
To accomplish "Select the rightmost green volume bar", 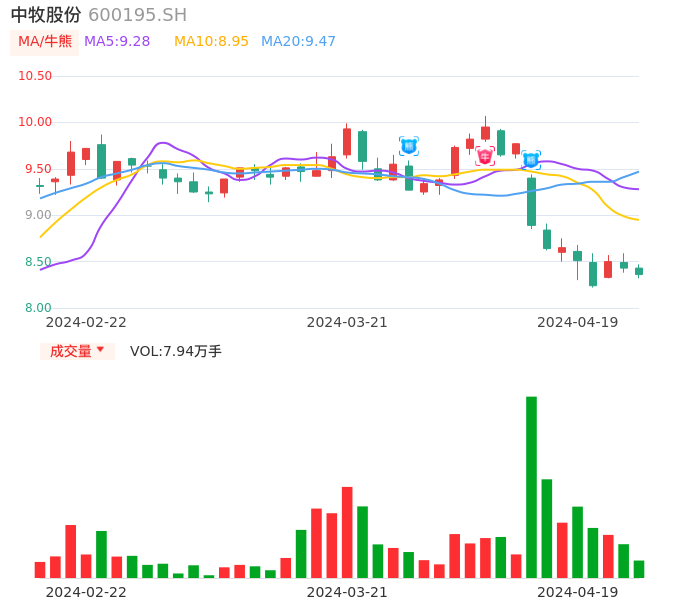I will click(639, 569).
